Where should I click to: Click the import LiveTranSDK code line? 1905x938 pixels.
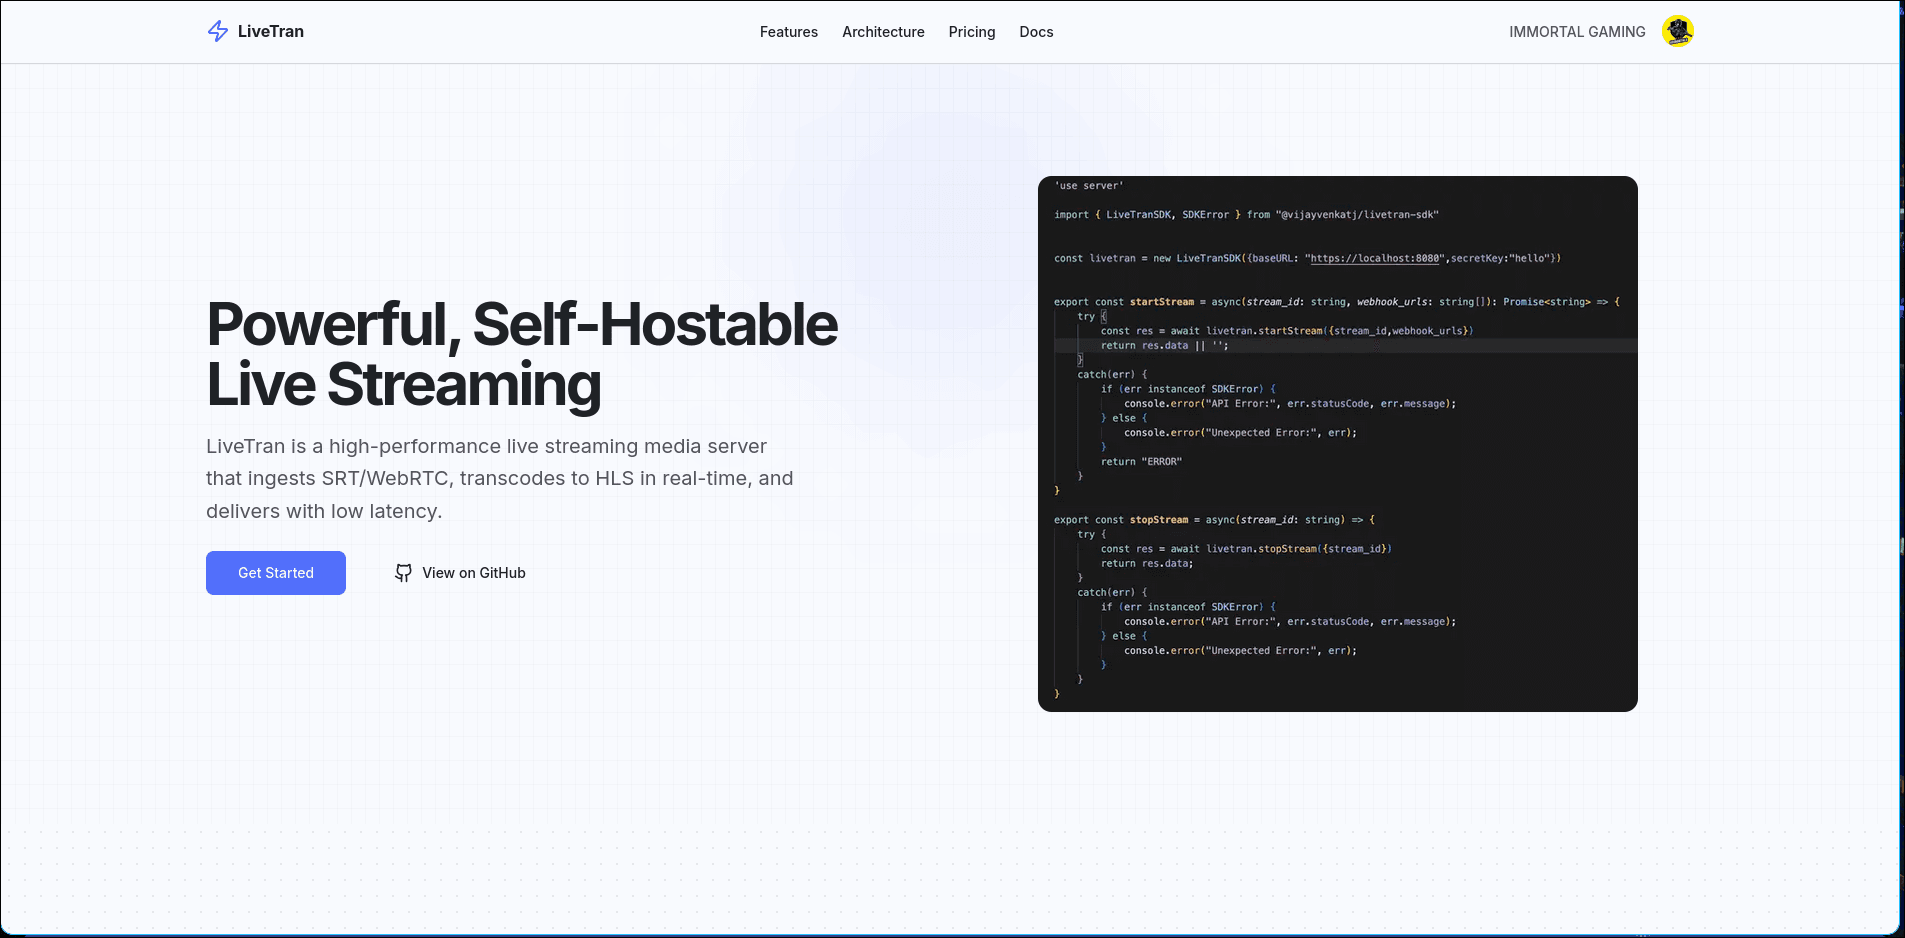[1245, 215]
